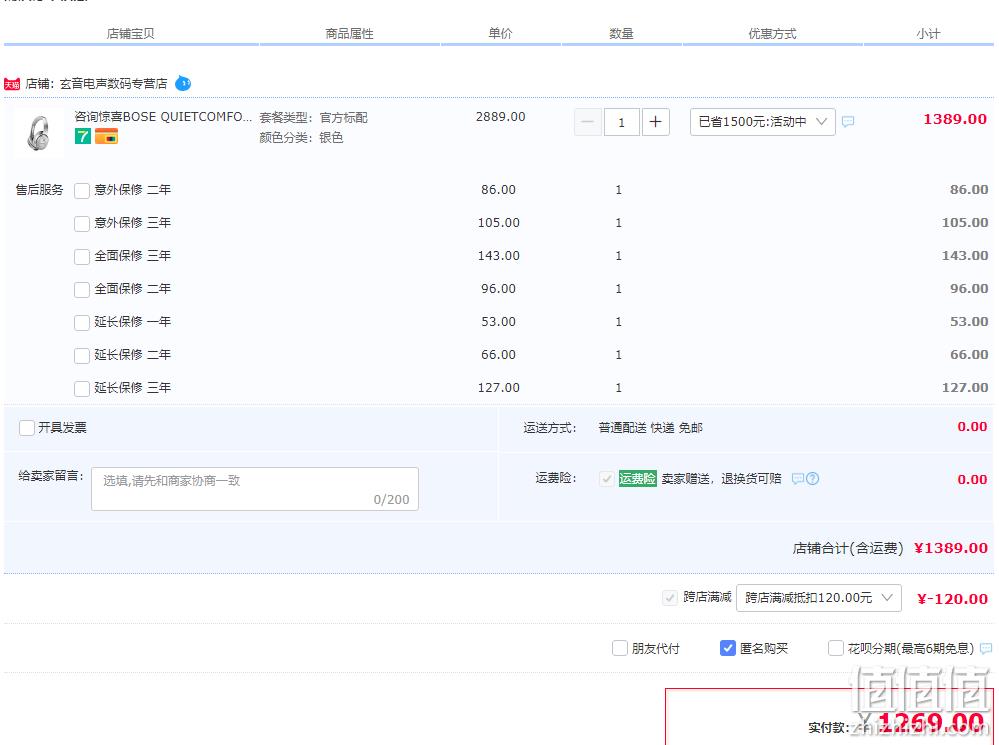Click the ¥-120.00 discount amount
Screen dimensions: 999x745
click(x=952, y=599)
